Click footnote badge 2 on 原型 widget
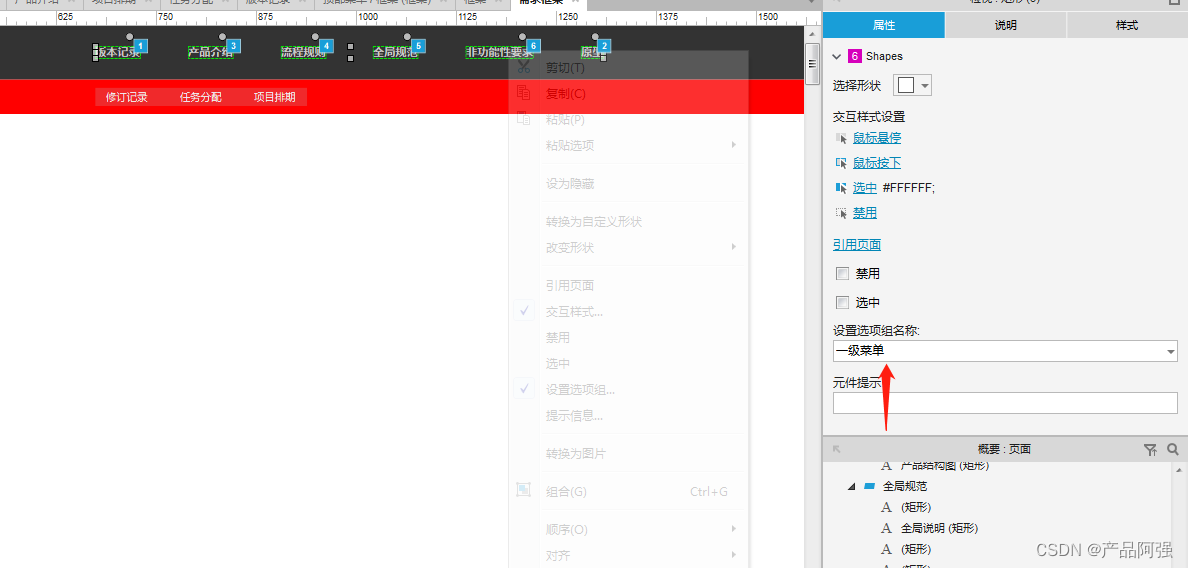The width and height of the screenshot is (1188, 568). click(604, 47)
